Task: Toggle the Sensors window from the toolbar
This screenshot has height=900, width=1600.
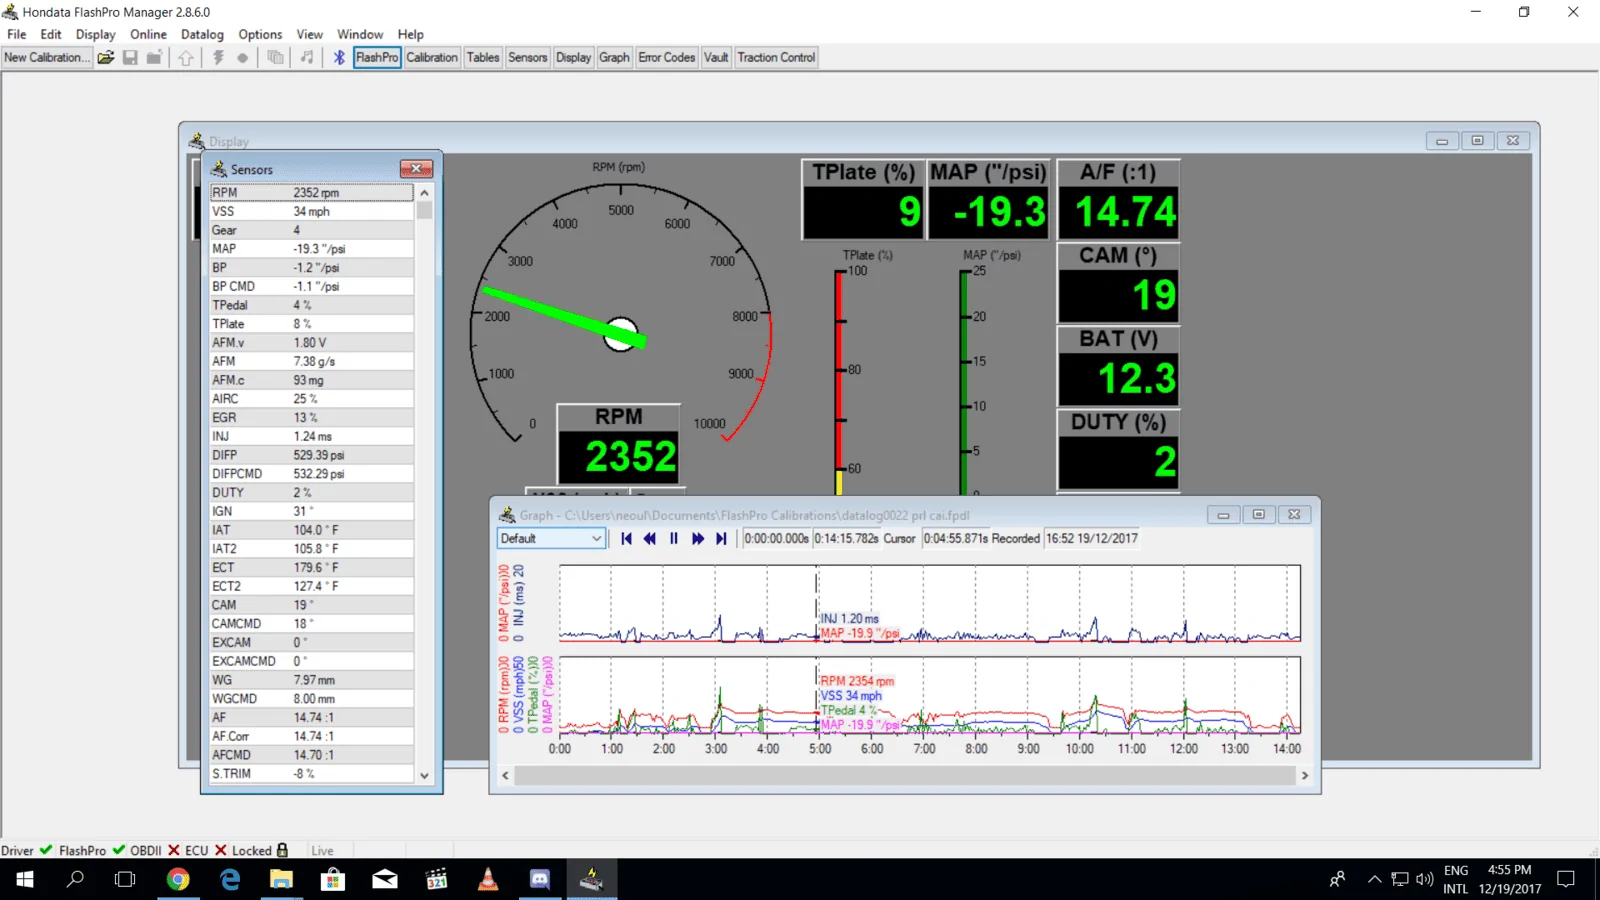Action: (527, 58)
